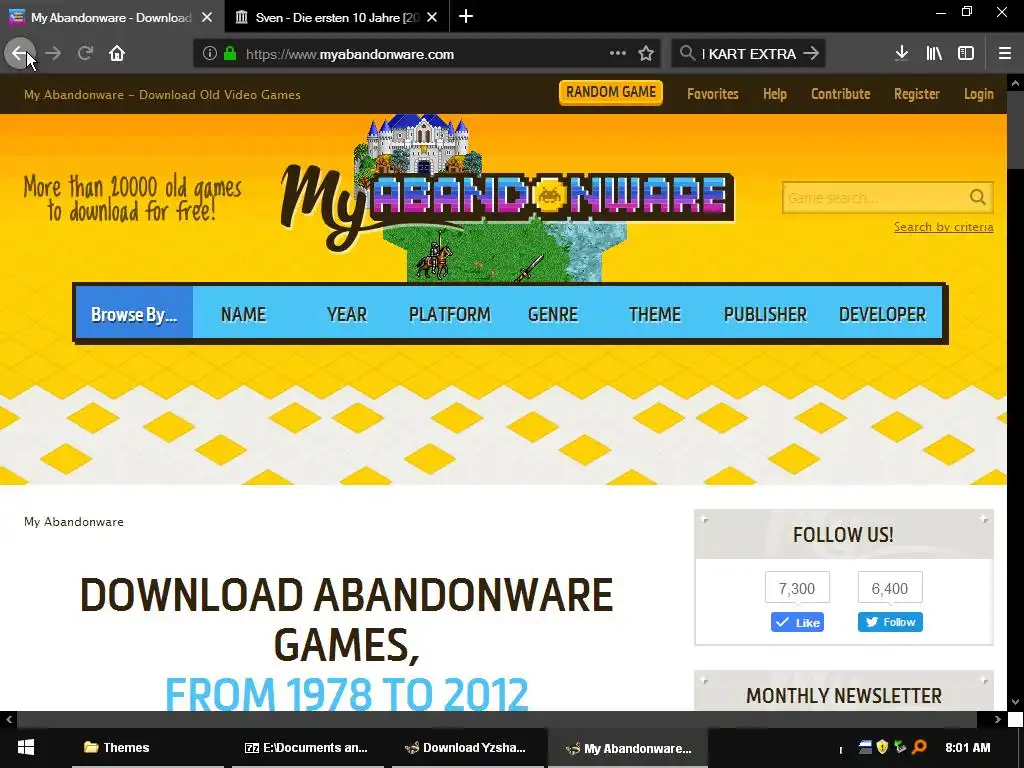The image size is (1024, 768).
Task: Open site information circle icon in address bar
Action: click(209, 54)
